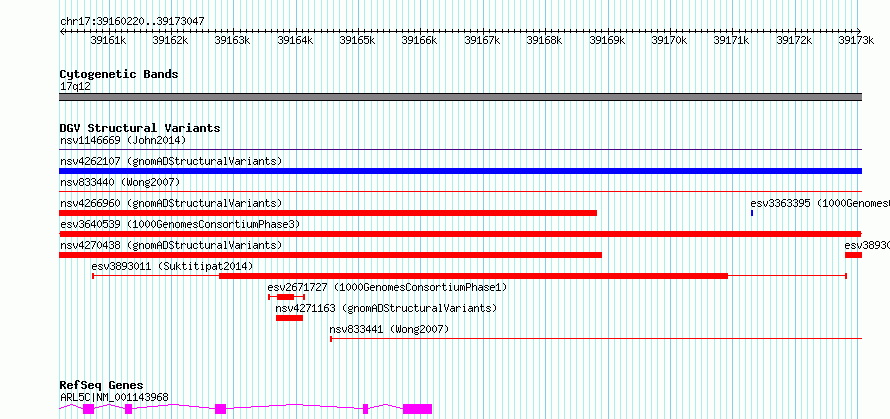This screenshot has width=890, height=419.
Task: Select the thin red nsv833441 variant line
Action: [596, 339]
